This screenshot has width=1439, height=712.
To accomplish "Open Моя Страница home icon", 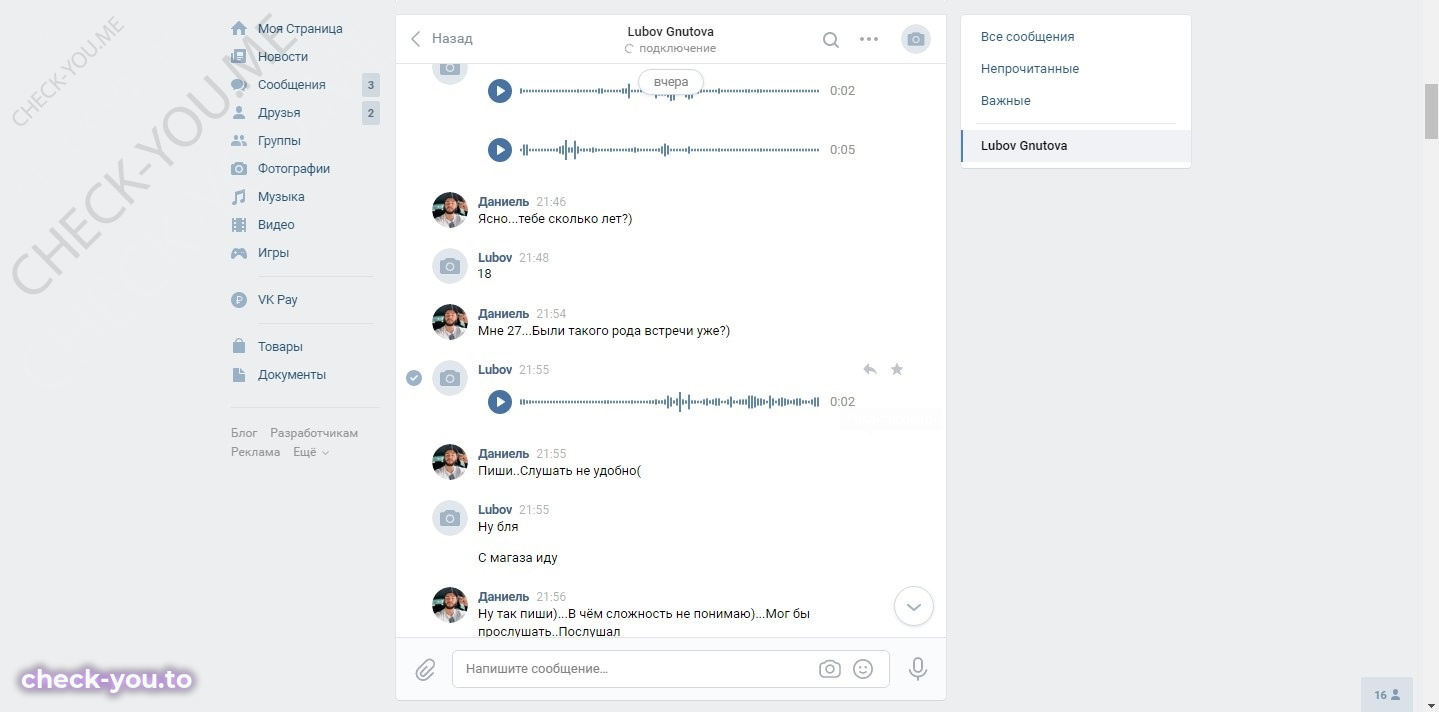I will pos(239,29).
